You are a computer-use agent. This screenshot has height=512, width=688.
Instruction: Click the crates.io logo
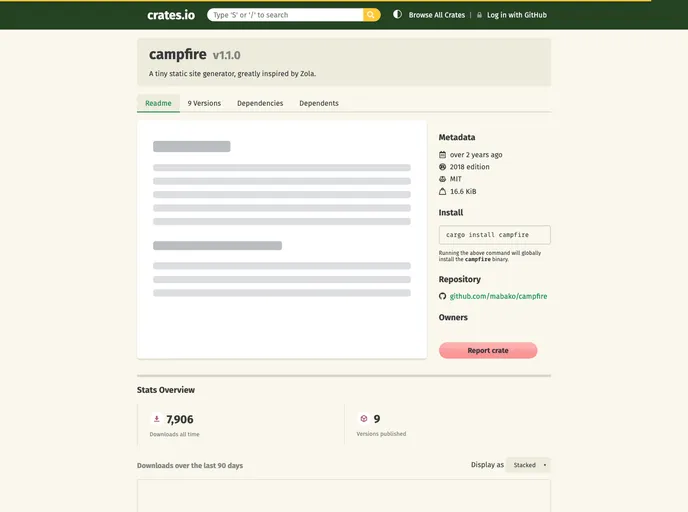171,15
